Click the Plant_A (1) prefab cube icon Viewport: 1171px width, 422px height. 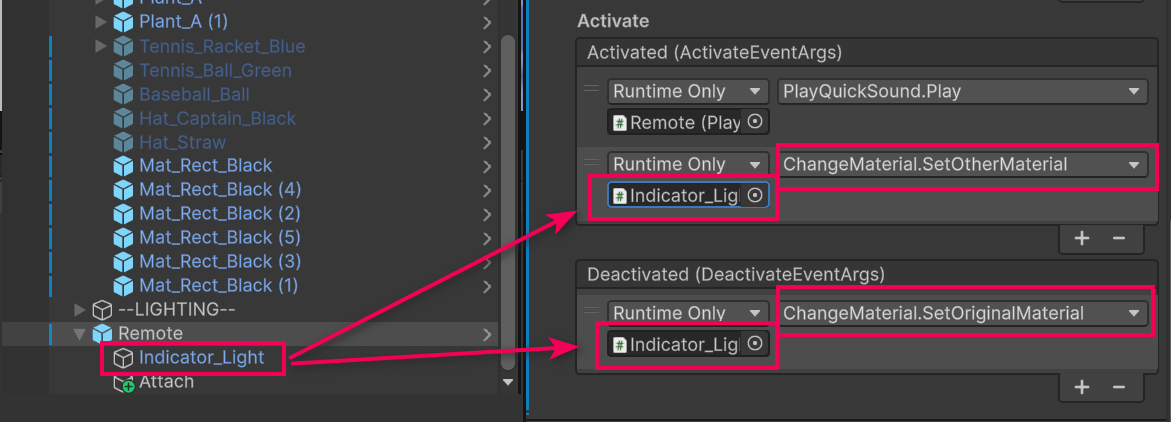(x=123, y=22)
